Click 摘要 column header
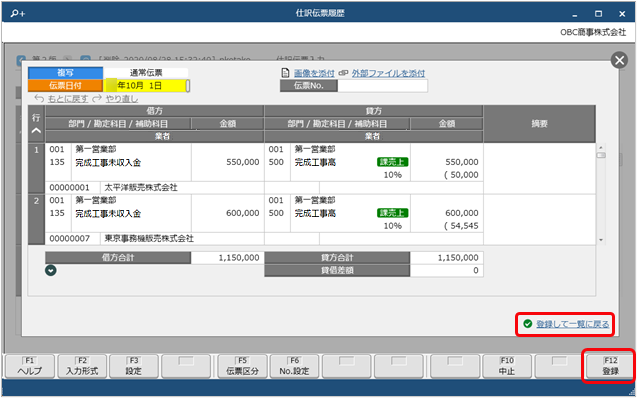637x398 pixels. [539, 124]
